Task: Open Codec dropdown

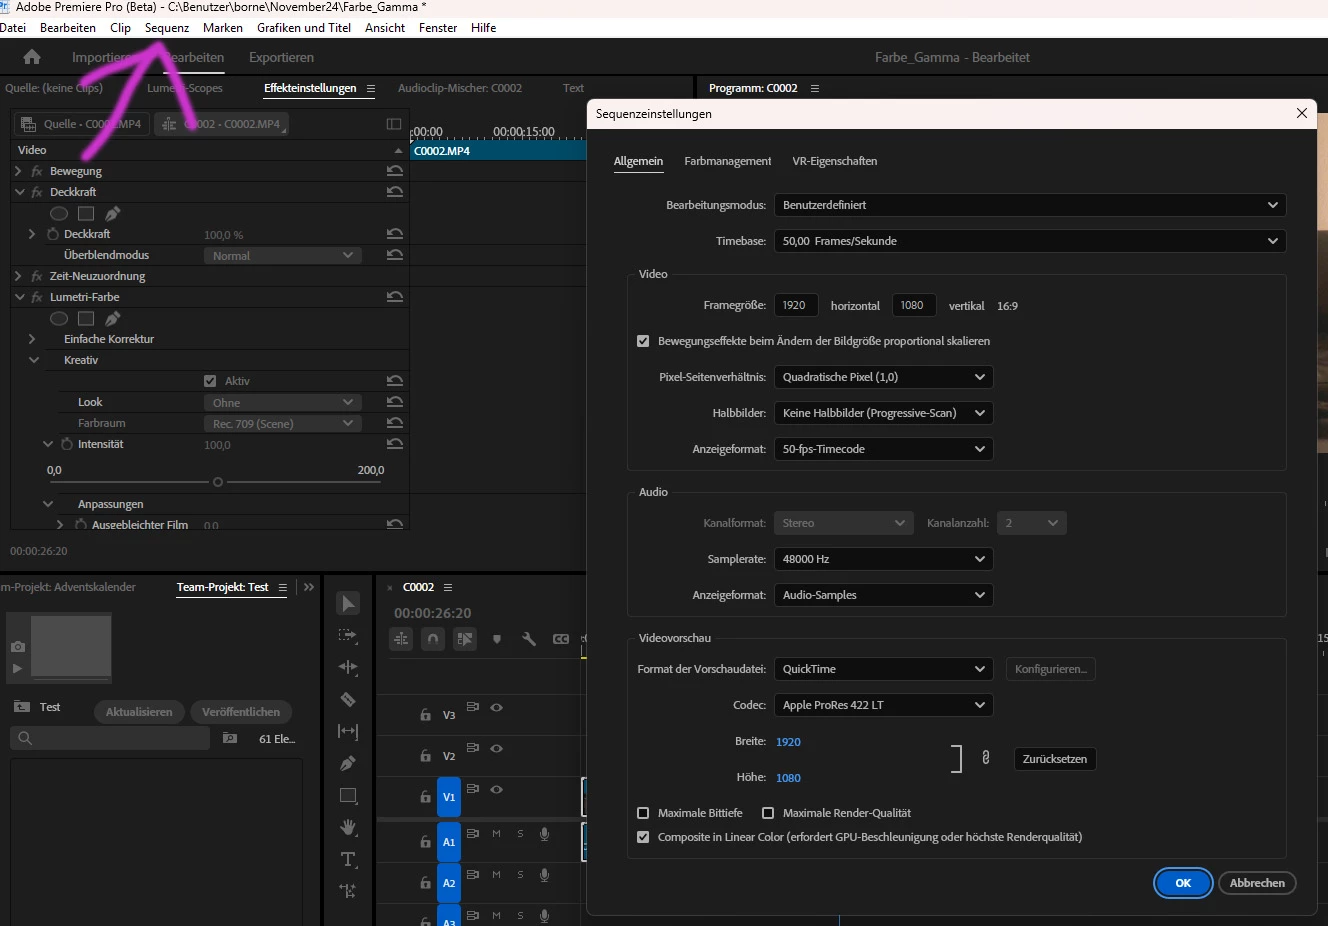Action: click(883, 705)
